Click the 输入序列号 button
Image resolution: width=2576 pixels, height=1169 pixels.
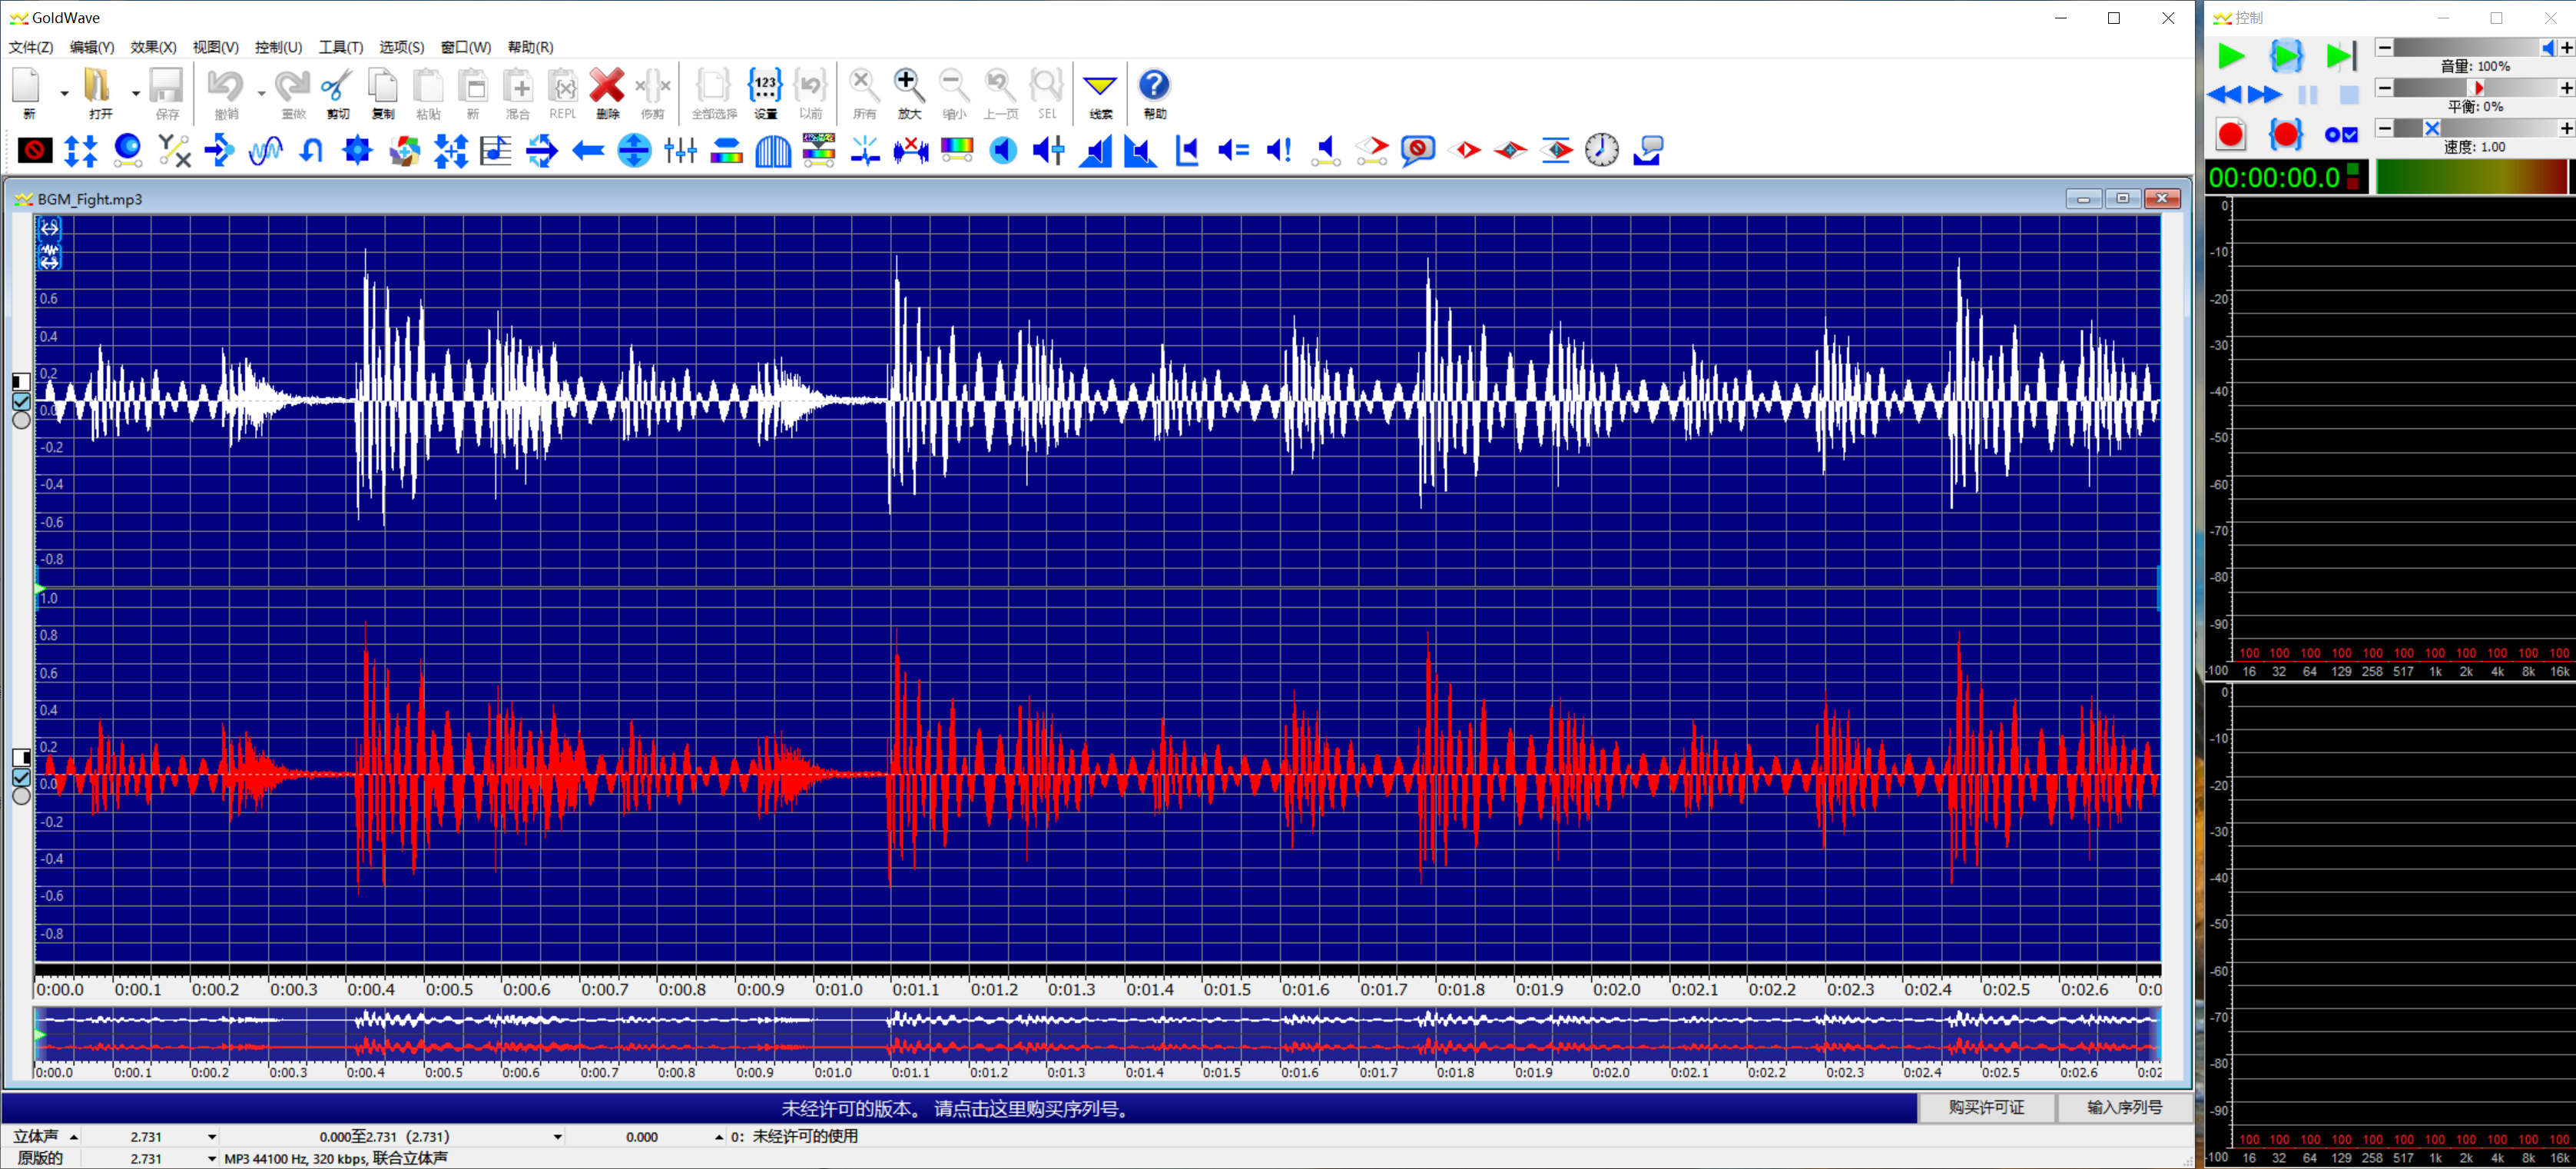[x=2124, y=1107]
